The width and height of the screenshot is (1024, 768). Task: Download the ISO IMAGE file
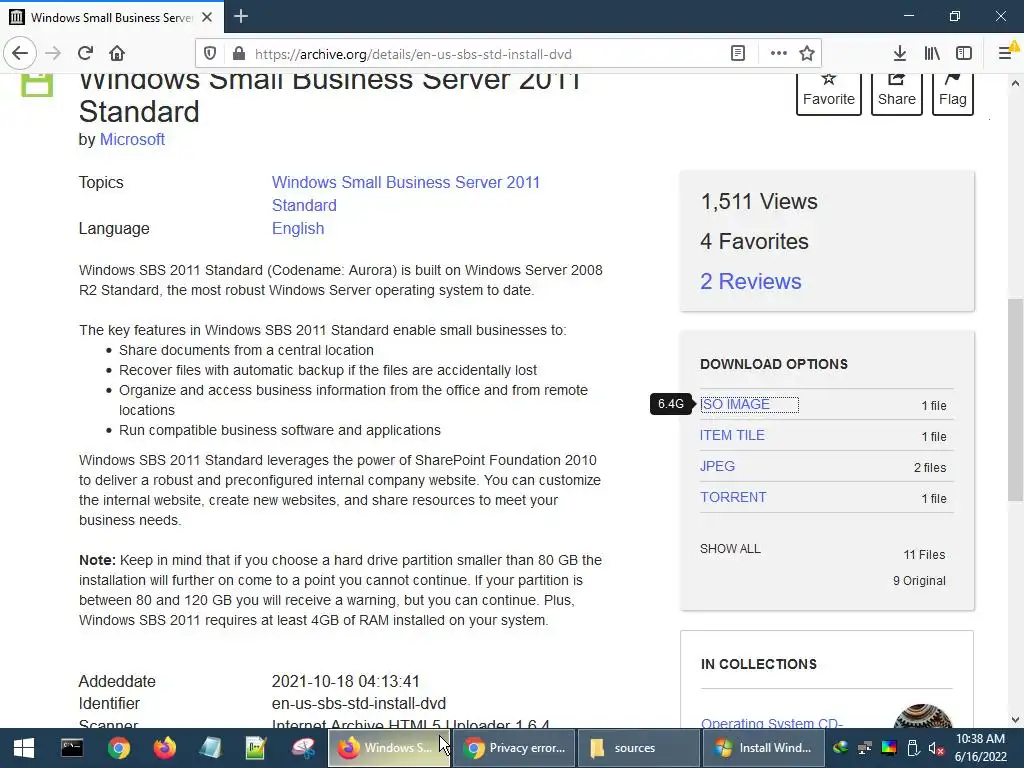[x=735, y=404]
